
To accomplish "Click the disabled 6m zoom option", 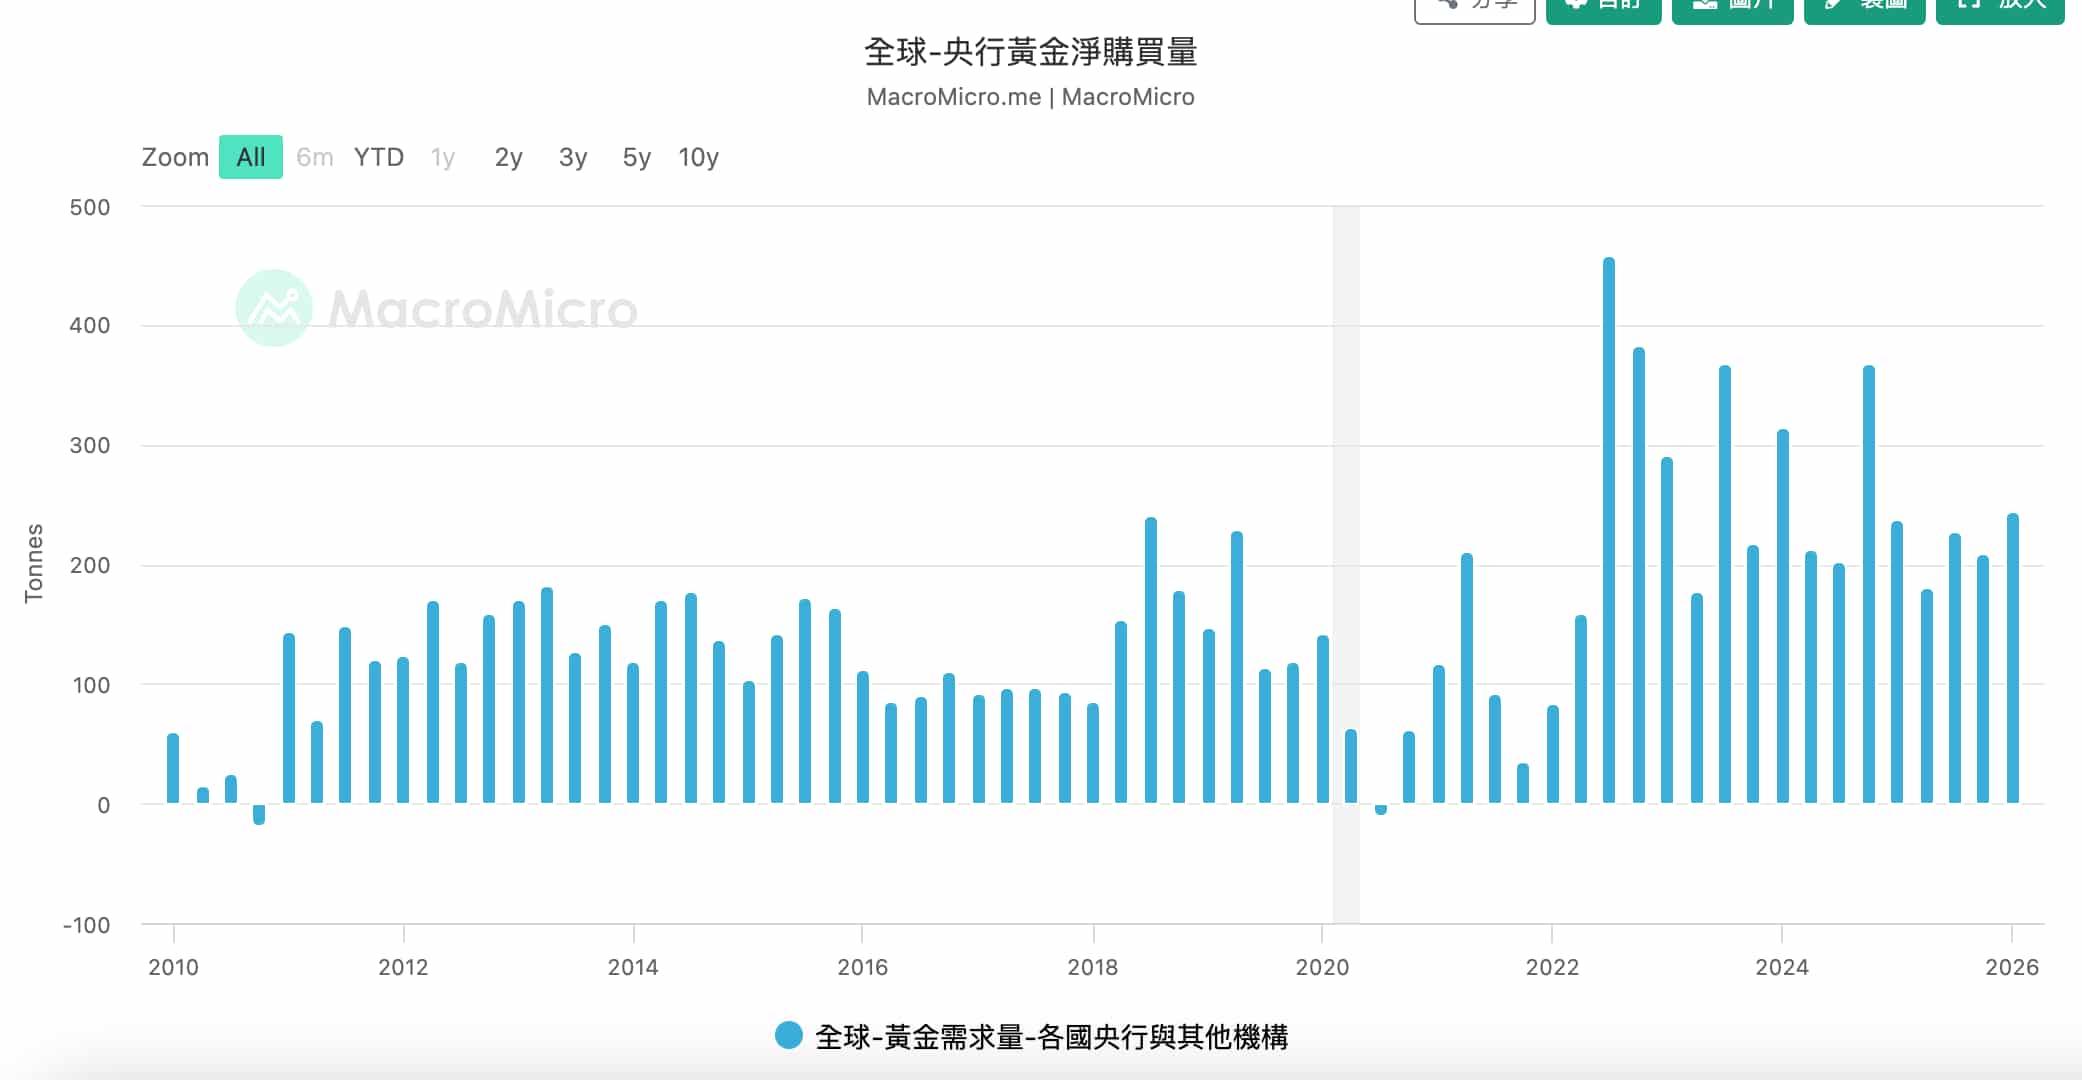I will tap(314, 157).
